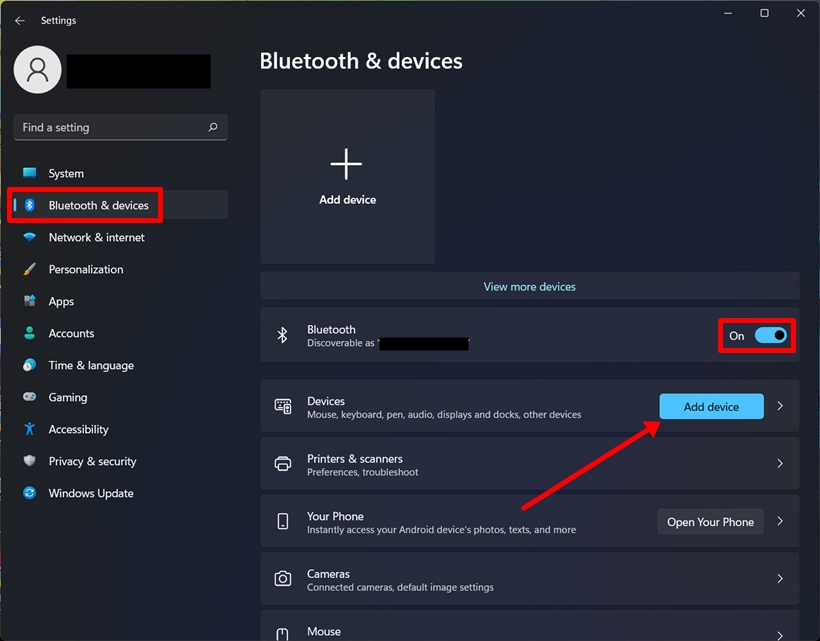Open Personalization settings
The image size is (820, 641).
pyautogui.click(x=121, y=269)
